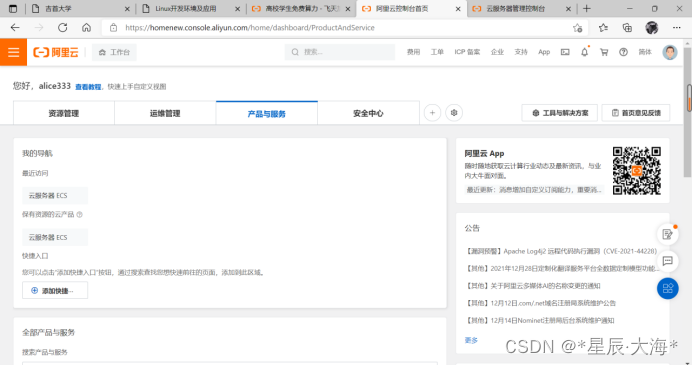
Task: Launch Cloud Shell terminal icon
Action: point(565,52)
